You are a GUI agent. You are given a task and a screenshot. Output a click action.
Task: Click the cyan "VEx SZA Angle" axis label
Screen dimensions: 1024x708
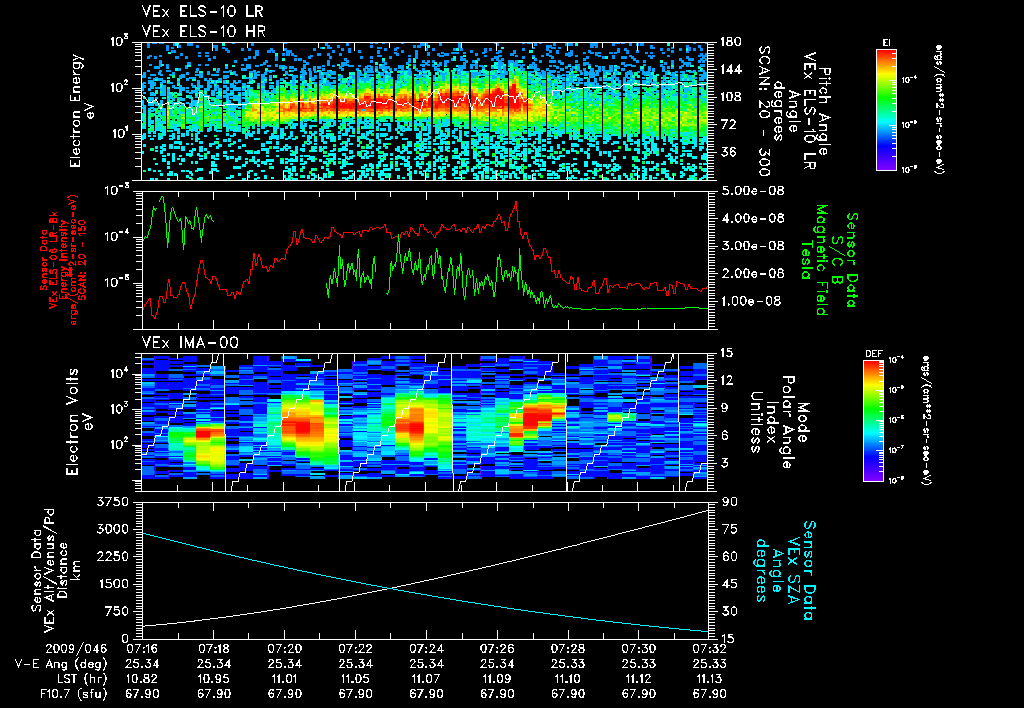tap(786, 570)
